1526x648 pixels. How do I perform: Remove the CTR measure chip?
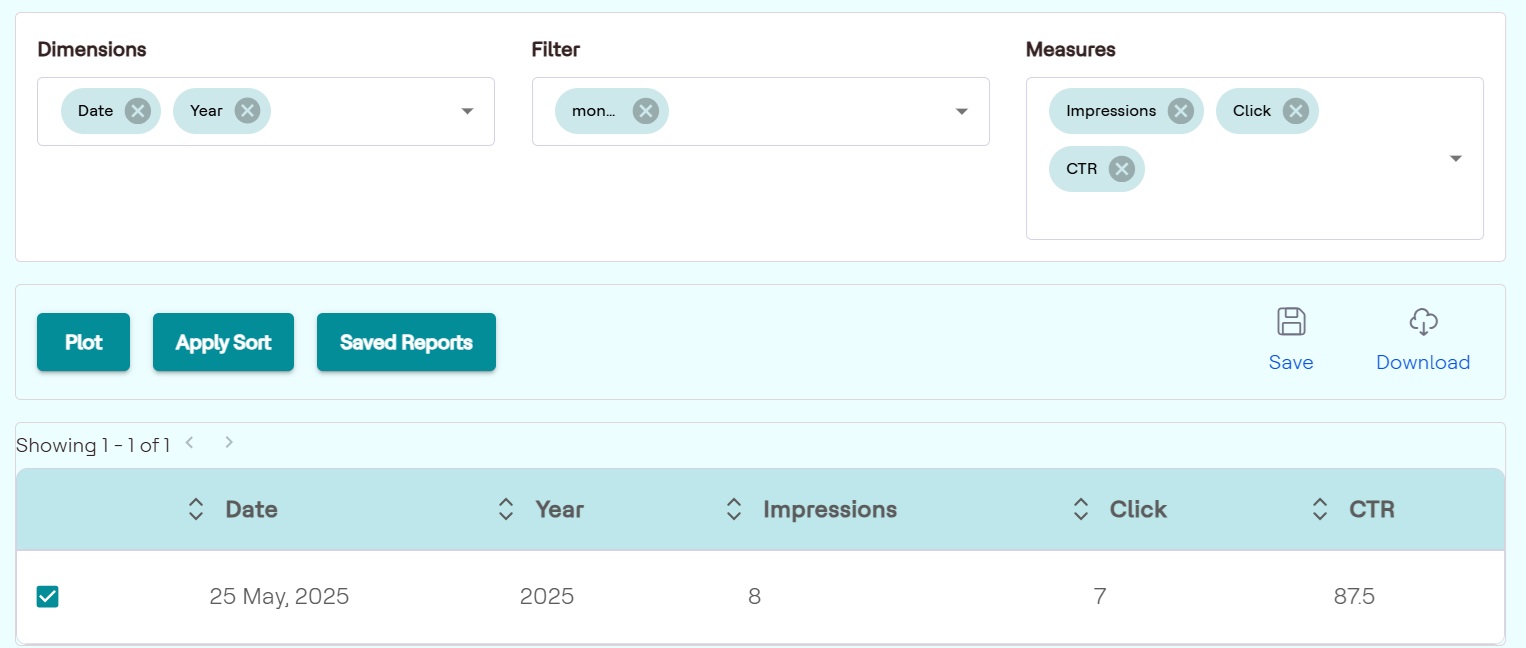point(1121,169)
